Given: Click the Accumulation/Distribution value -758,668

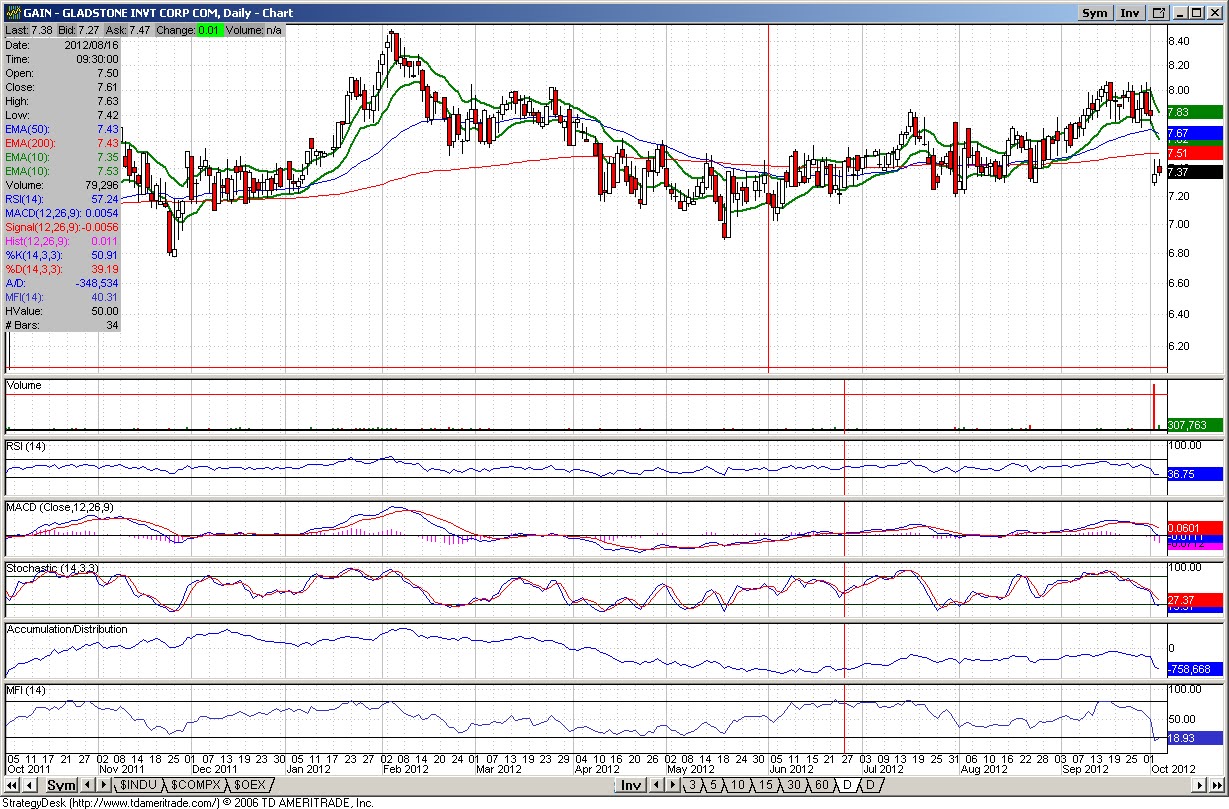Looking at the screenshot, I should click(x=1194, y=669).
